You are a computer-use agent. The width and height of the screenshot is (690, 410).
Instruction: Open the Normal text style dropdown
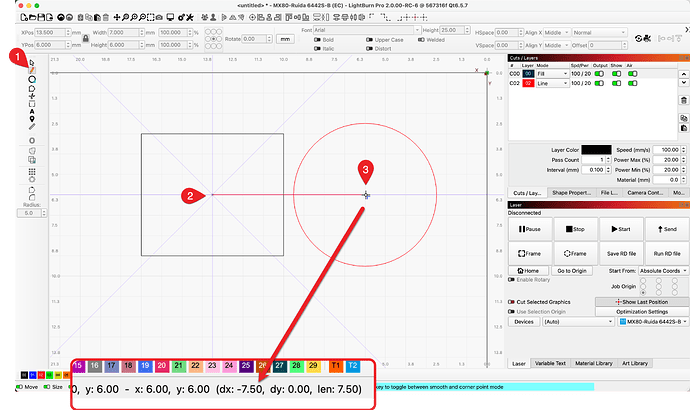[599, 33]
